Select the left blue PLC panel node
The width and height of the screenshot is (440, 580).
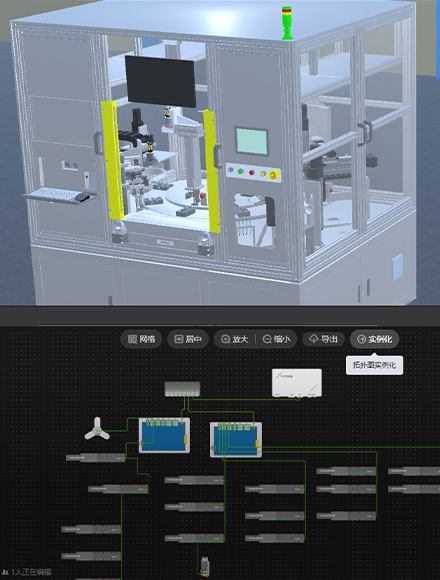[x=164, y=435]
